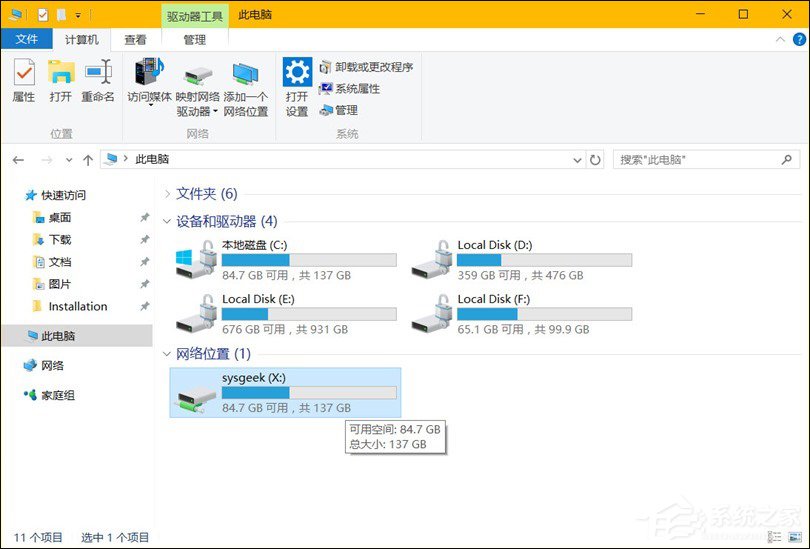
Task: Click 卸载或更改程序 uninstall programs item
Action: pos(366,67)
